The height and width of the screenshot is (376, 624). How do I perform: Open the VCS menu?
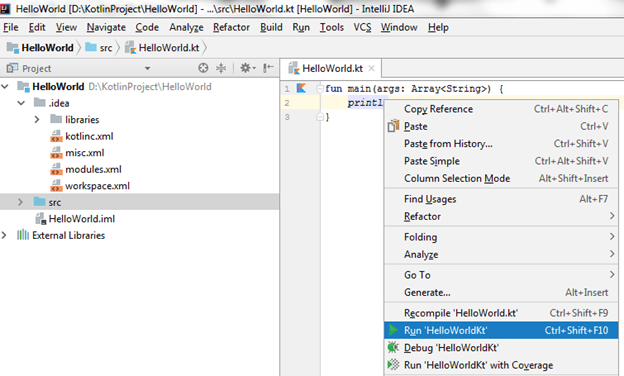[x=362, y=27]
